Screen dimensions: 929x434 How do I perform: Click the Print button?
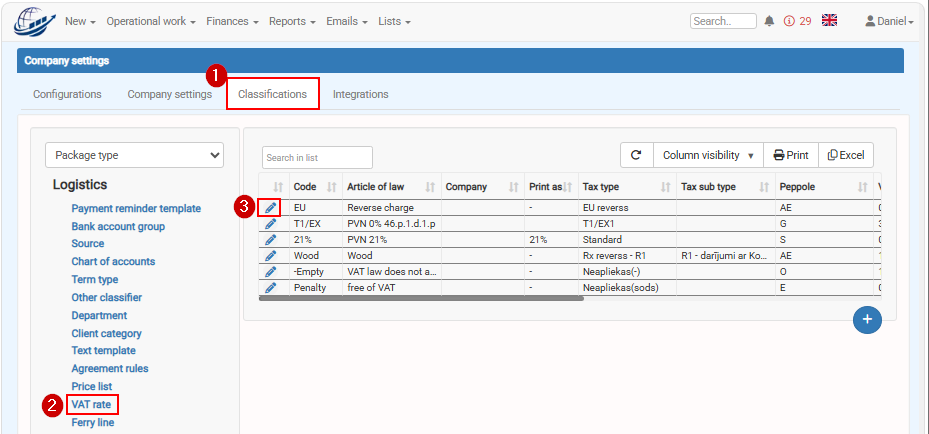(791, 155)
